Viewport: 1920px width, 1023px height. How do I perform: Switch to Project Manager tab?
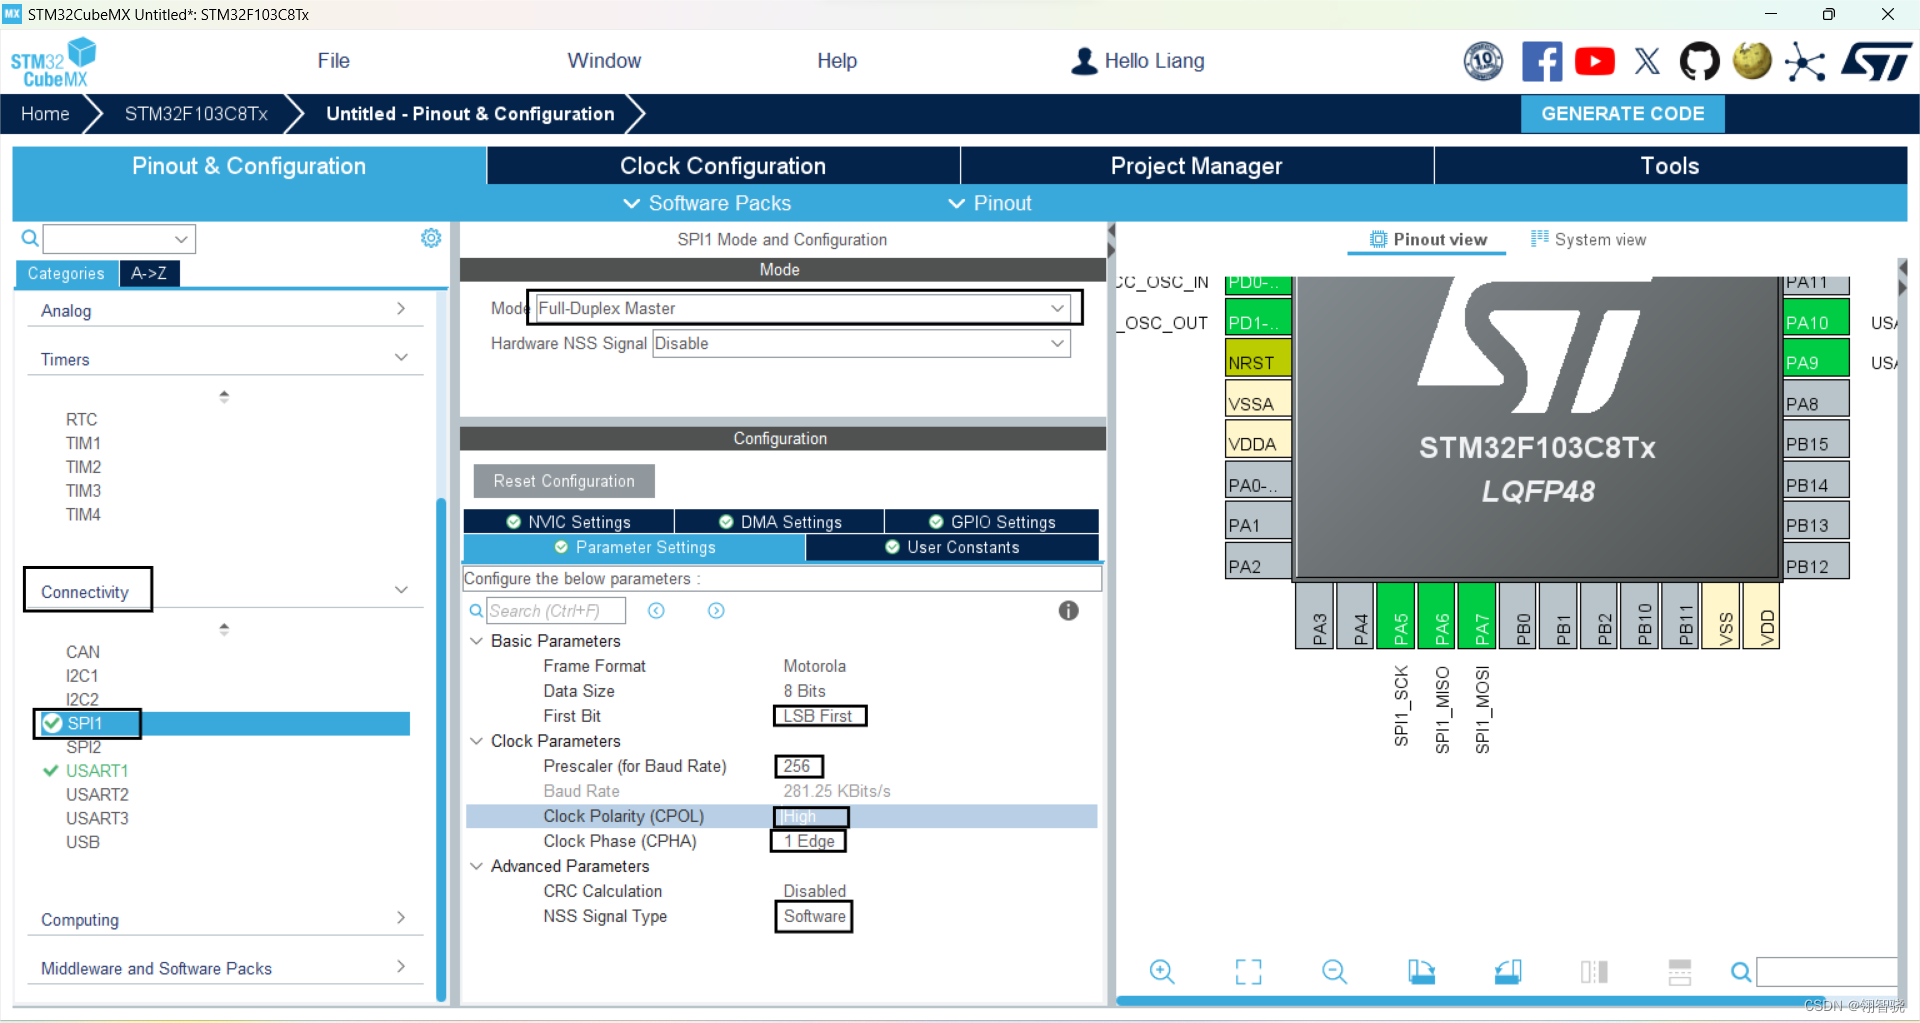(1196, 166)
